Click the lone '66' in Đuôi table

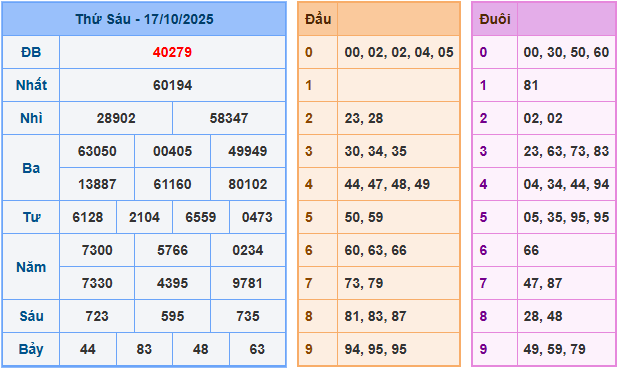[x=531, y=250]
